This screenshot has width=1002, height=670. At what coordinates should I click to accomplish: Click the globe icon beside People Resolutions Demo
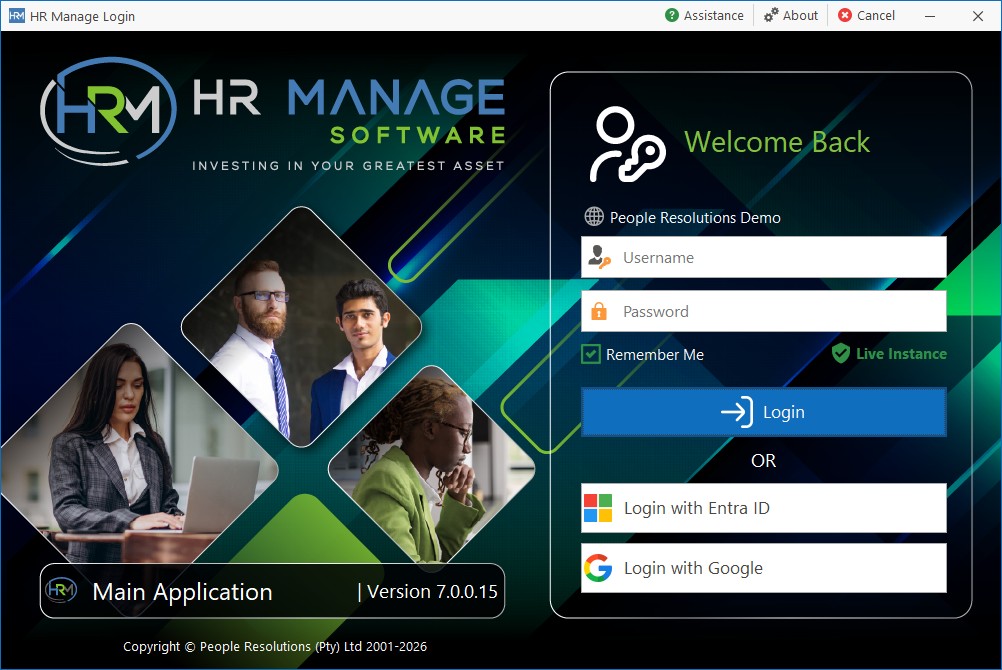(x=594, y=217)
